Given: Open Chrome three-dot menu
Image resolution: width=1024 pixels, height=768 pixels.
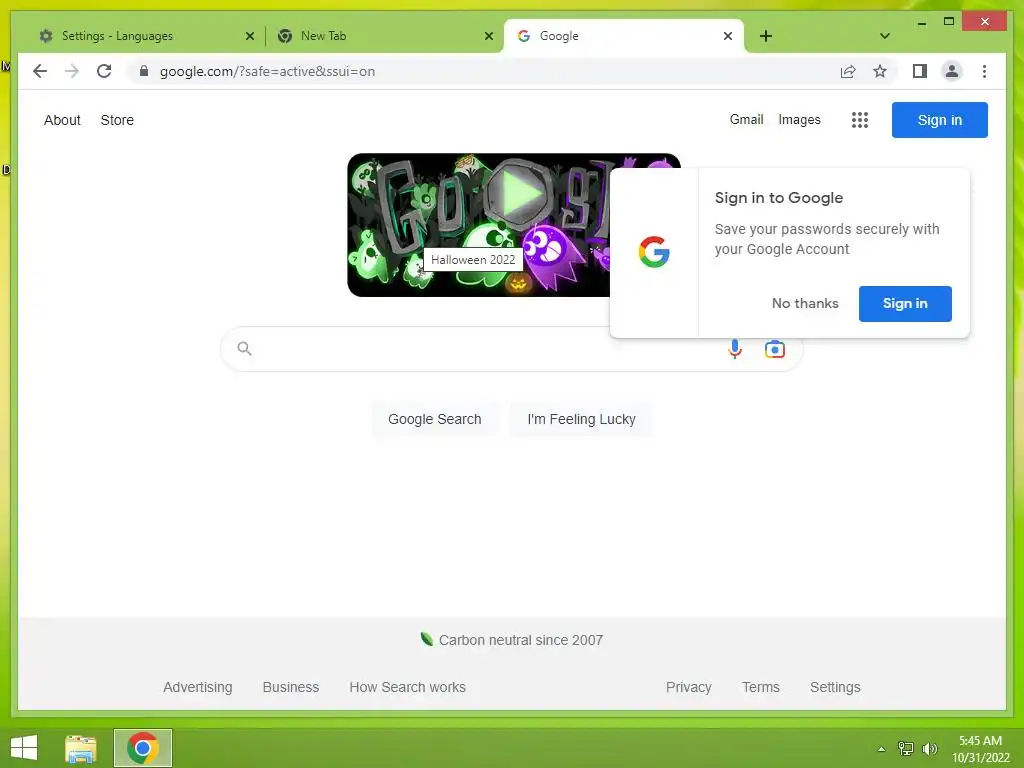Looking at the screenshot, I should [x=984, y=71].
